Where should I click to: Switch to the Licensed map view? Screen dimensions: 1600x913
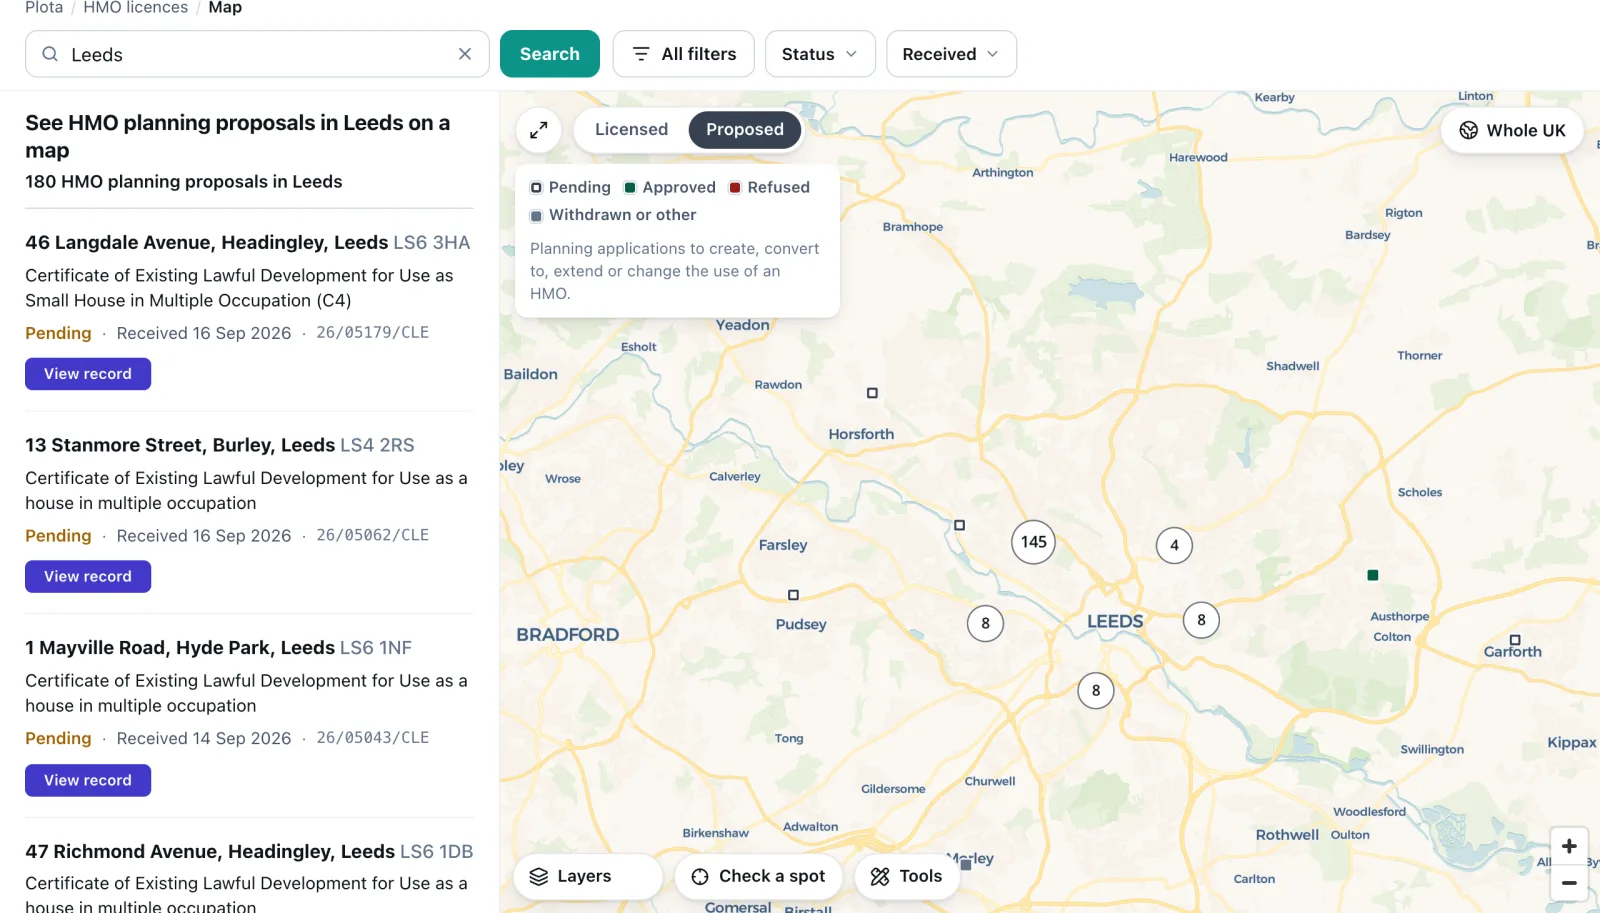click(631, 130)
